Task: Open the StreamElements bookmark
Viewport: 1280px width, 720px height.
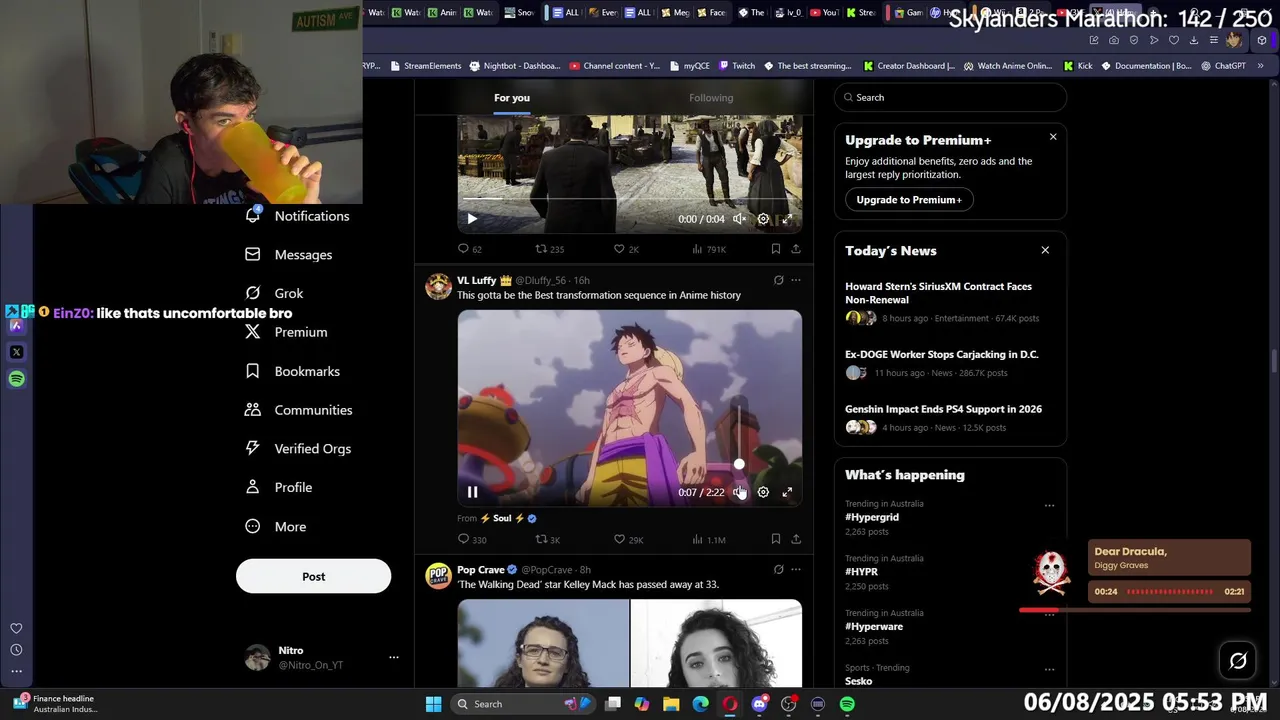Action: pyautogui.click(x=424, y=66)
